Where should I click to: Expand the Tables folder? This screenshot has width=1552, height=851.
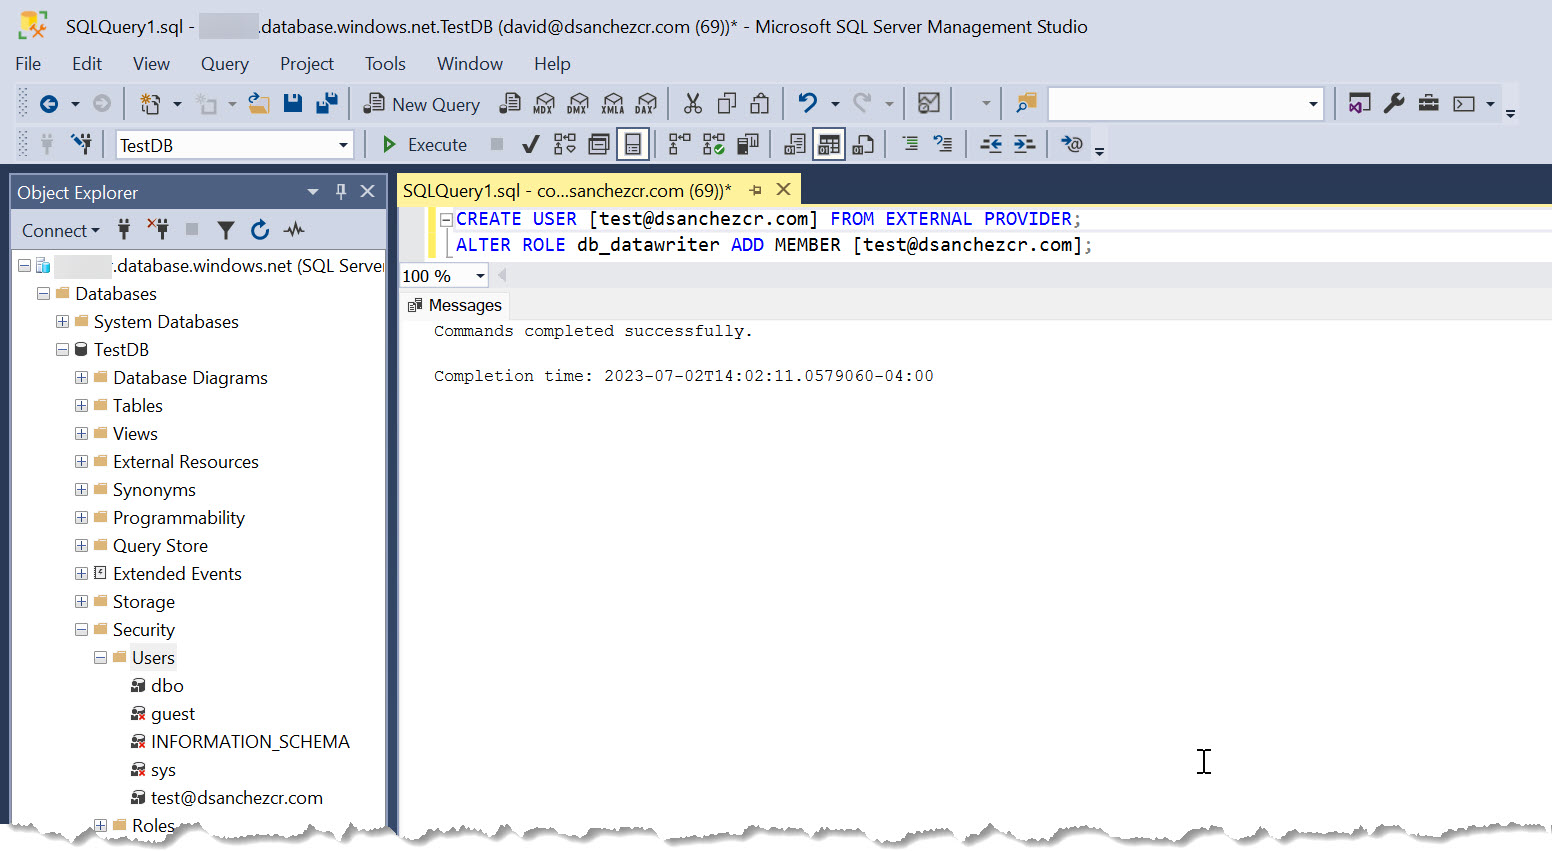[82, 406]
